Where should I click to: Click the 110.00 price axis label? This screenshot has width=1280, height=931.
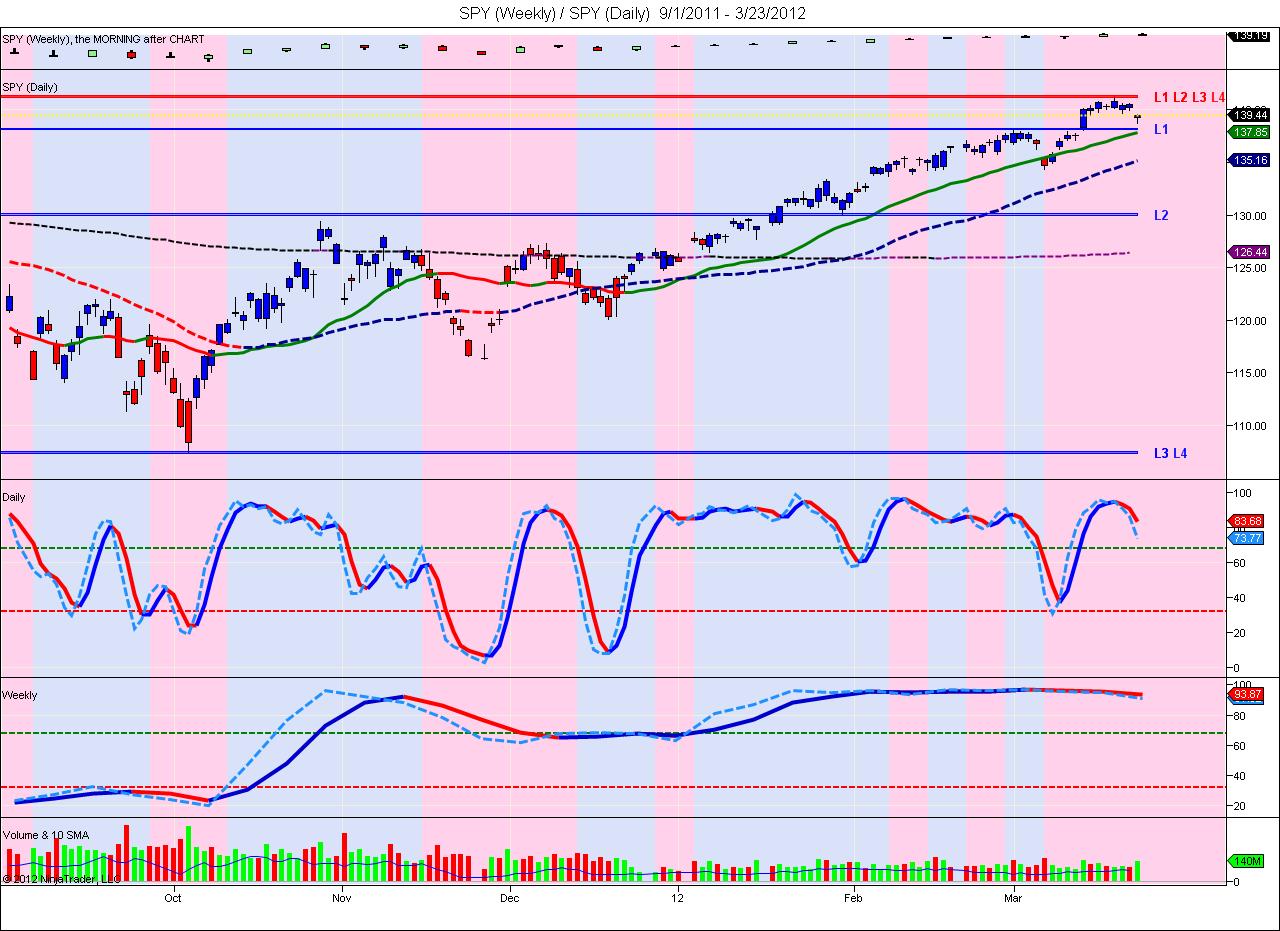1252,426
